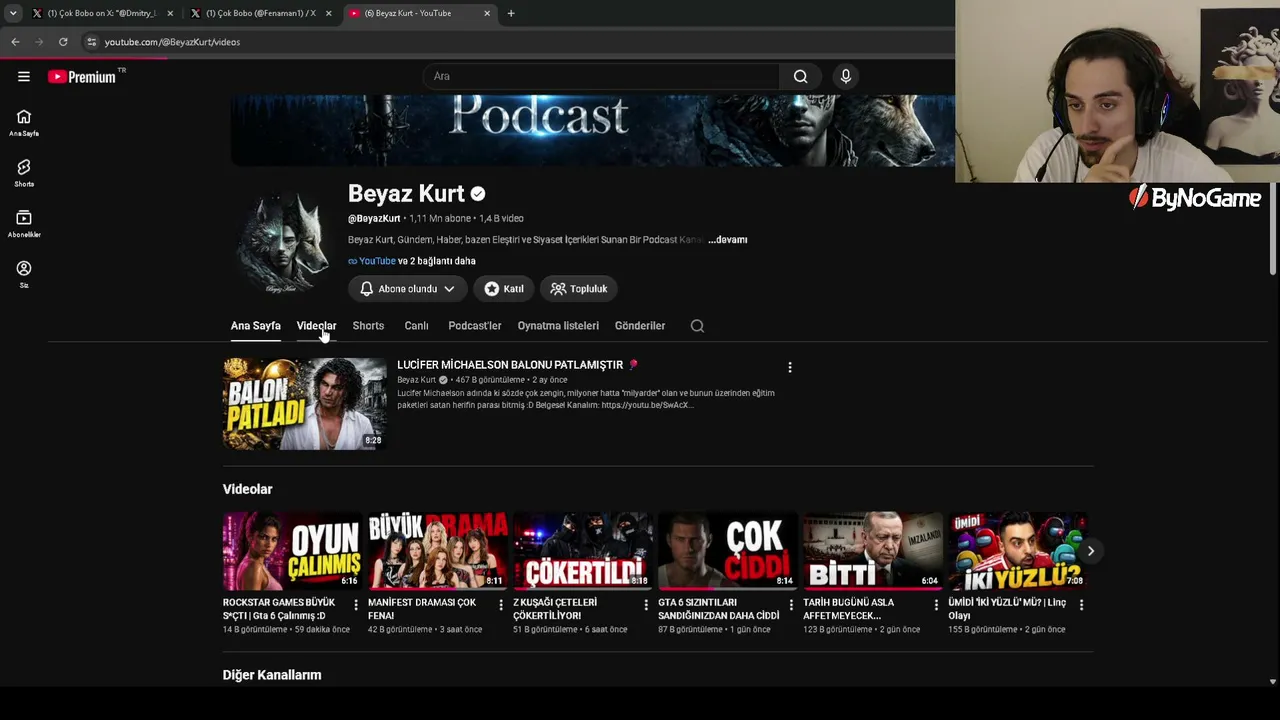
Task: Open the Çökertildi video thumbnail
Action: 582,551
